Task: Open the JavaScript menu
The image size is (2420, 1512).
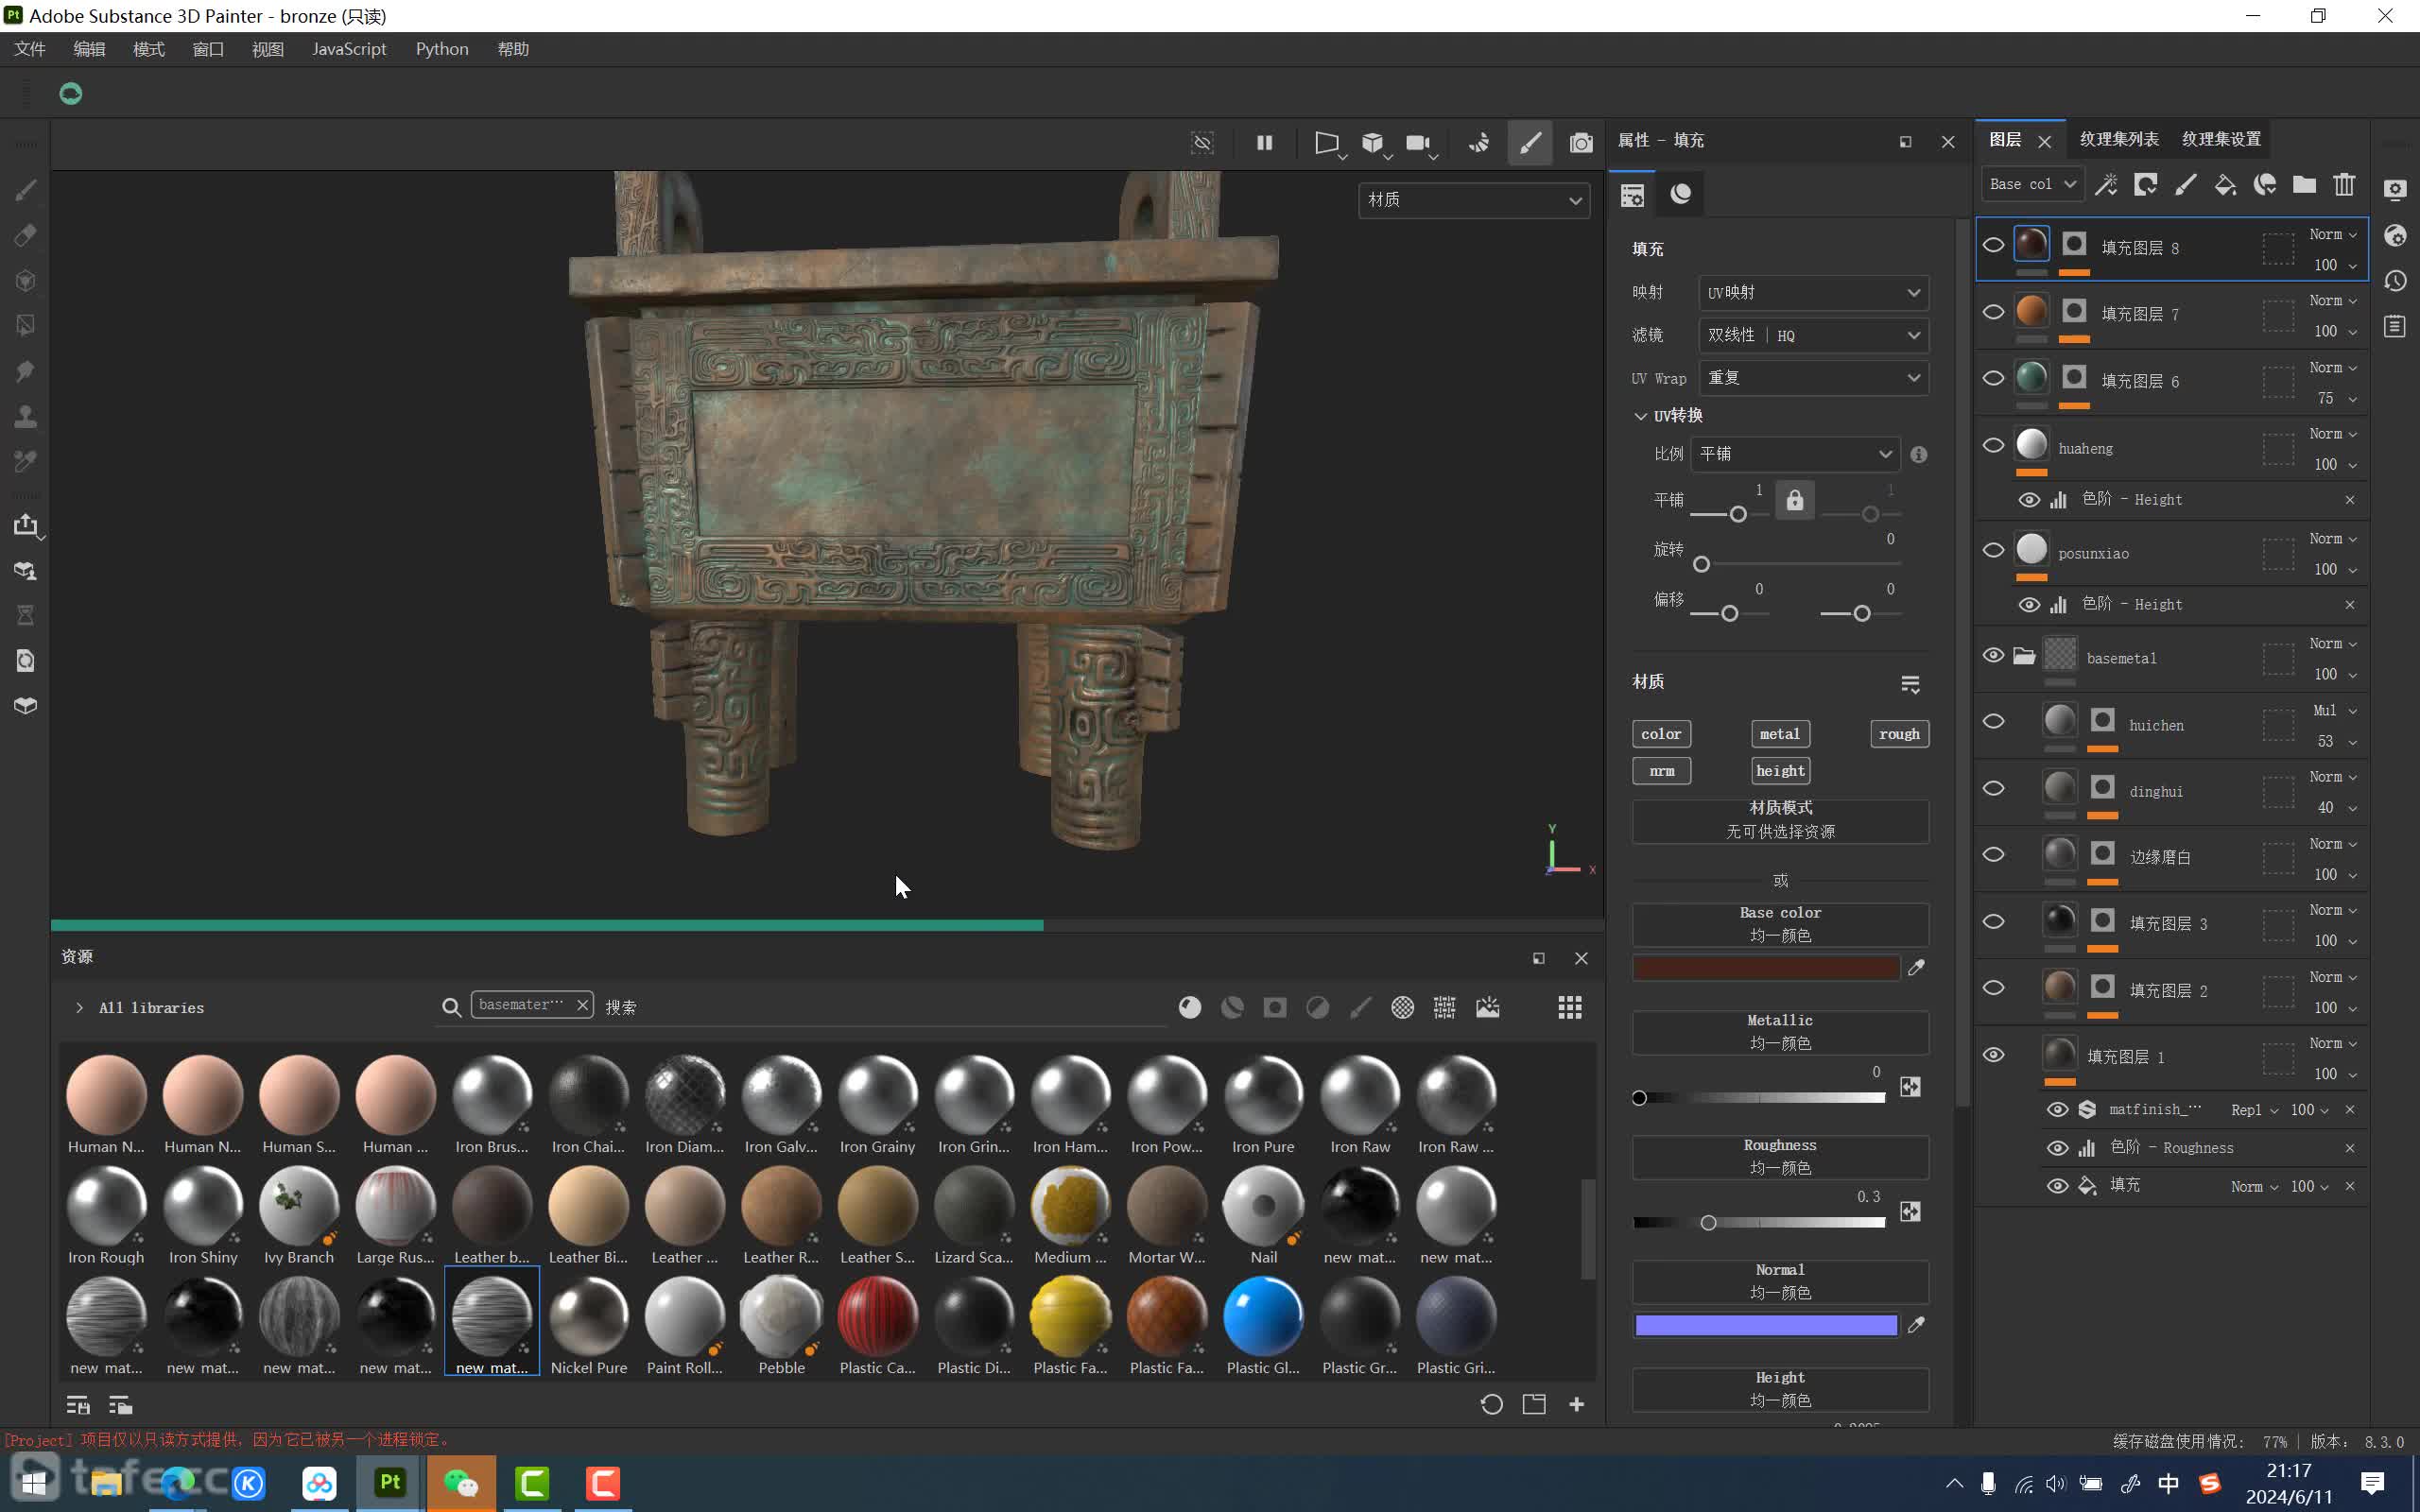Action: tap(349, 49)
